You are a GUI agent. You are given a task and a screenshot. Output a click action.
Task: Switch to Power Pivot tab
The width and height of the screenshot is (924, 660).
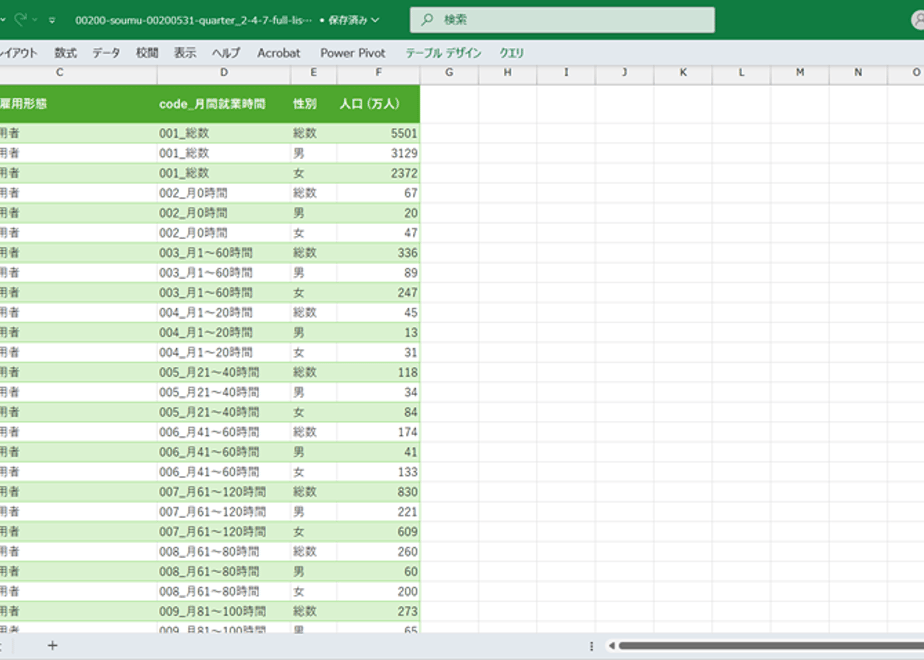[353, 53]
